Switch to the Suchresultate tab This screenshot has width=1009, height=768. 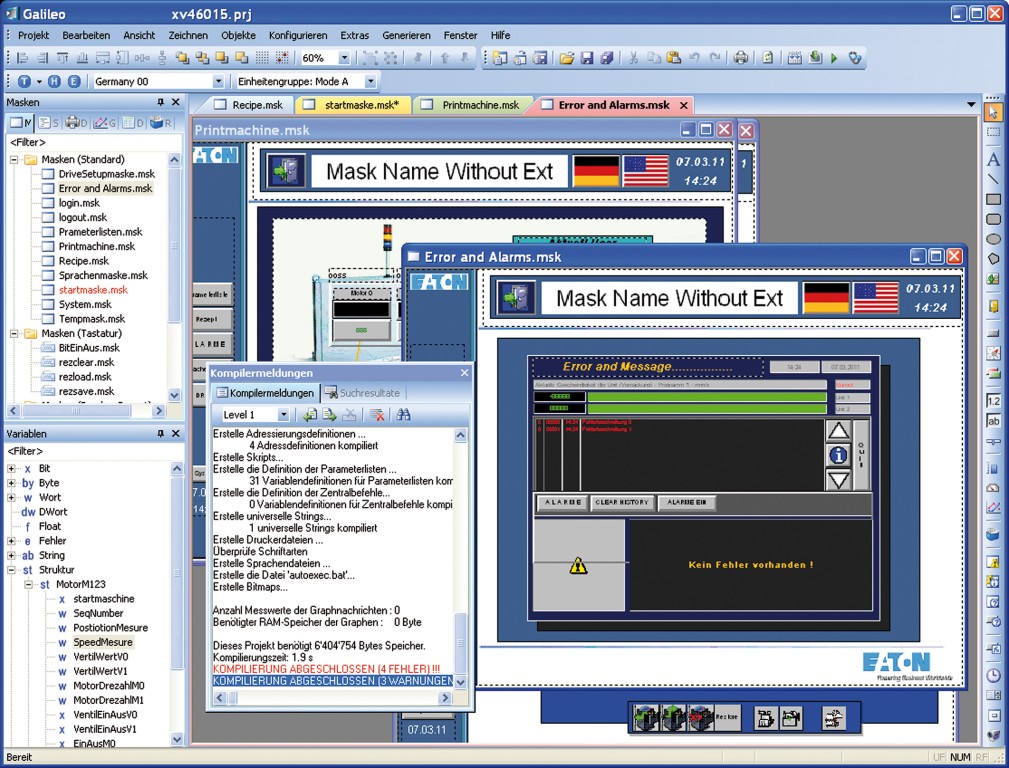(362, 393)
